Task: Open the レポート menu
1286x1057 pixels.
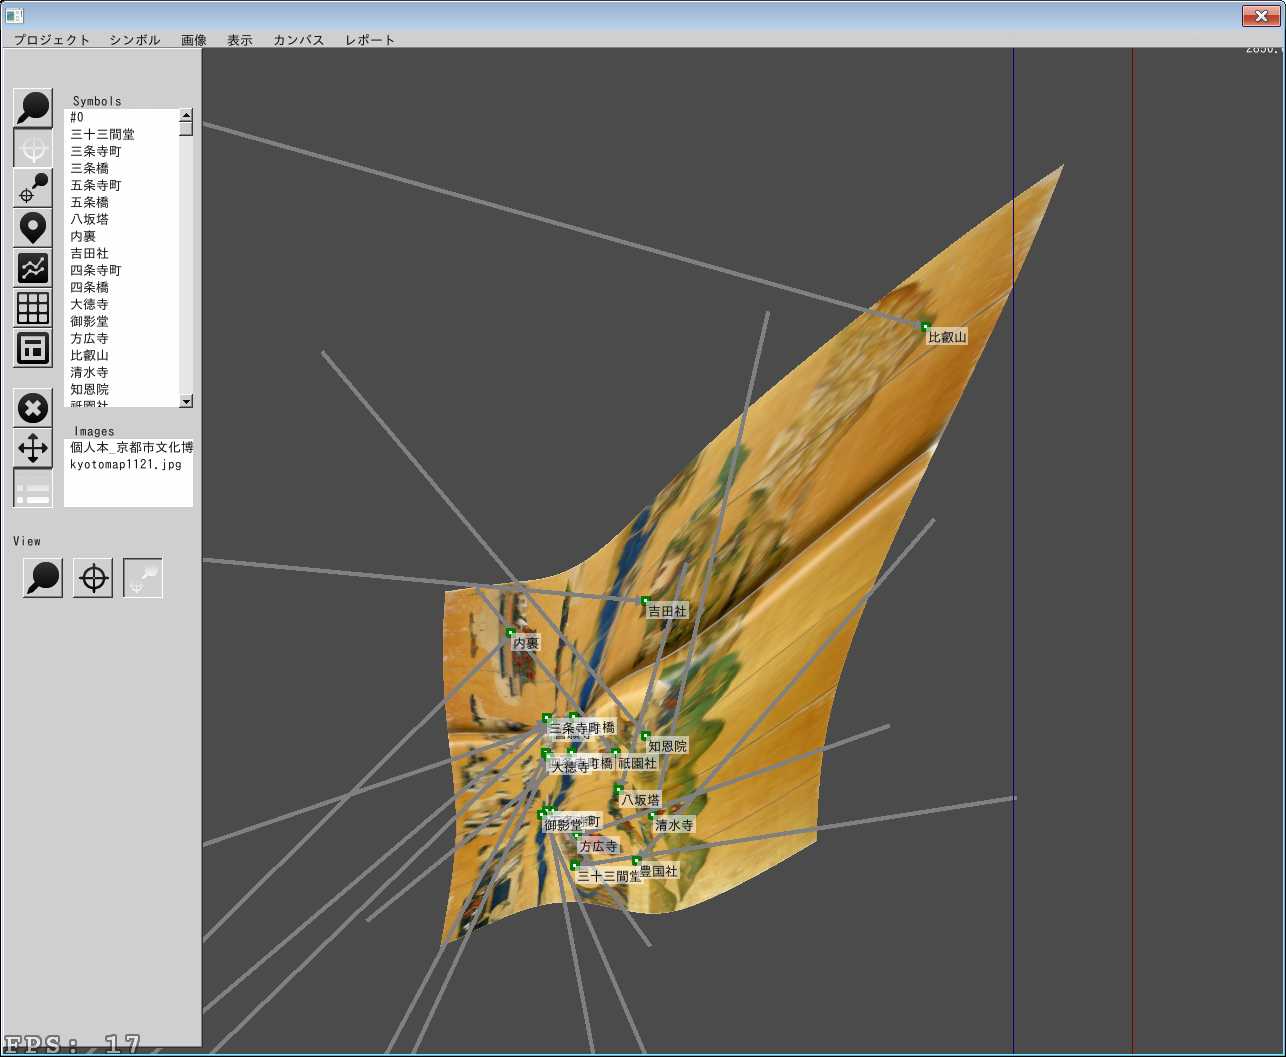Action: [x=370, y=40]
